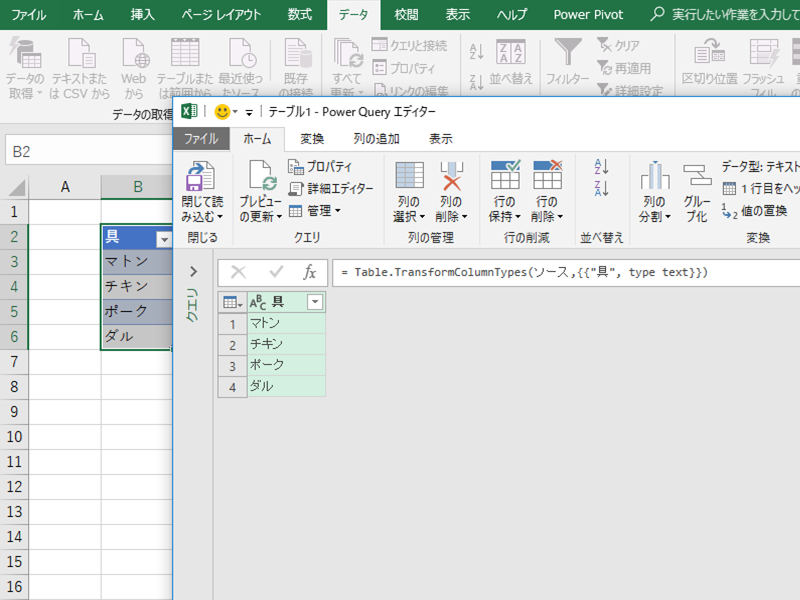Click From Web (Webから) icon in Excel
Screen dimensions: 800x600
tap(135, 53)
